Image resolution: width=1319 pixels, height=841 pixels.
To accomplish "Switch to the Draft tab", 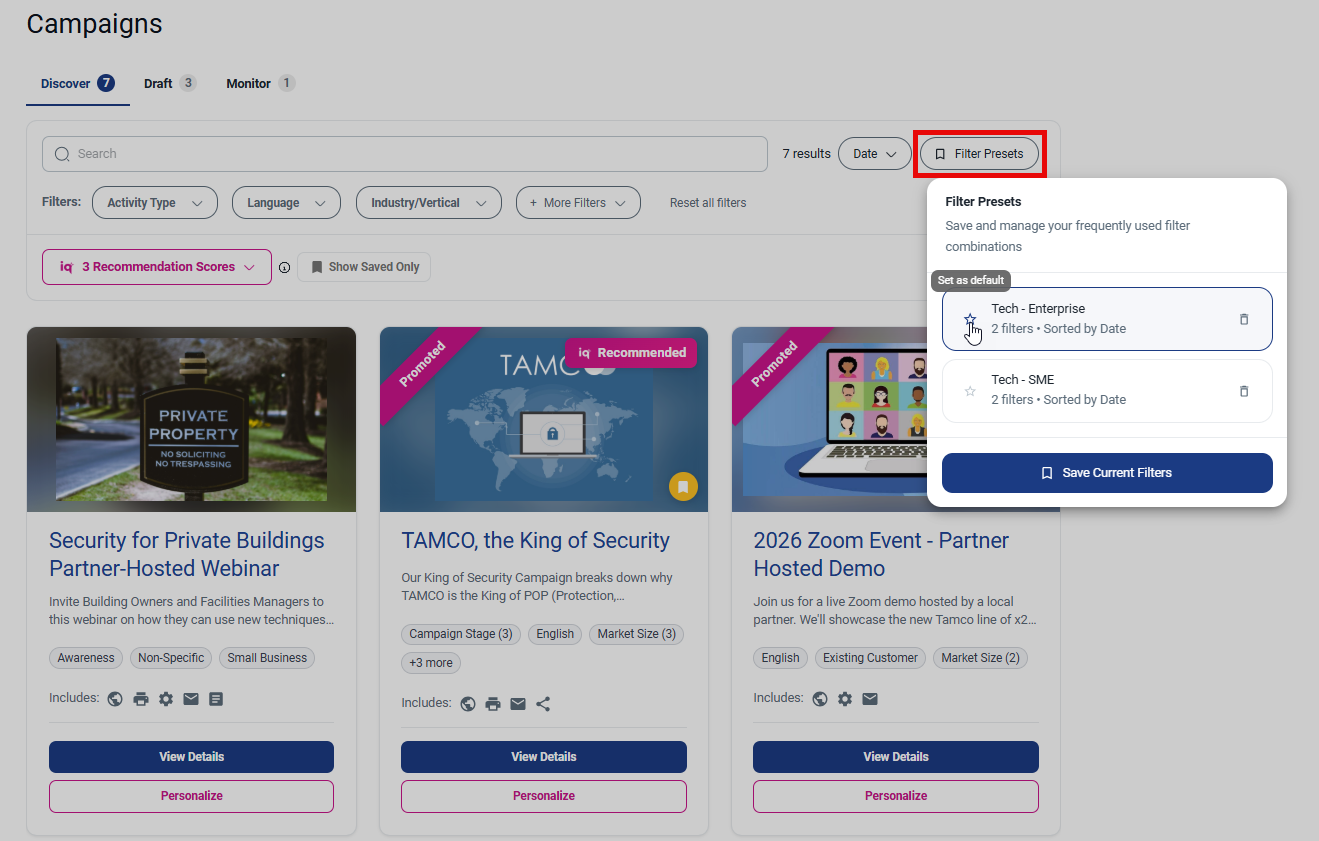I will click(170, 83).
